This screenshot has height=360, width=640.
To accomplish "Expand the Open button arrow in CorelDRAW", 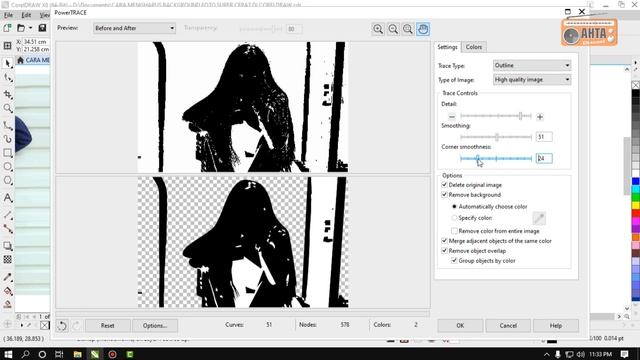I will (31, 28).
